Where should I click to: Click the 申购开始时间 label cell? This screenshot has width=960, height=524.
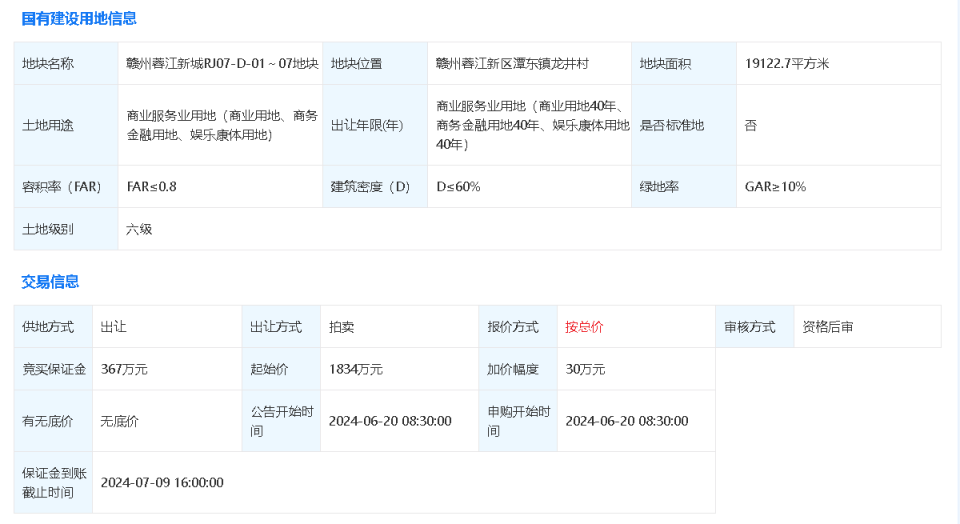(518, 421)
